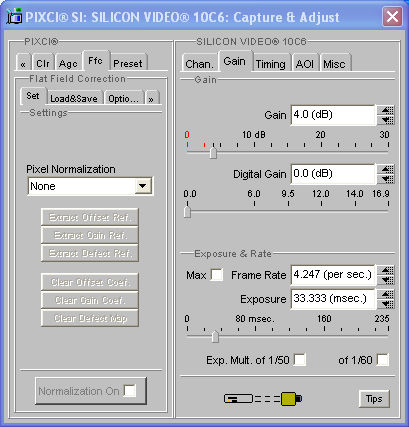Image resolution: width=409 pixels, height=427 pixels.
Task: Check the of 1/60 exposure multiple box
Action: [x=382, y=360]
